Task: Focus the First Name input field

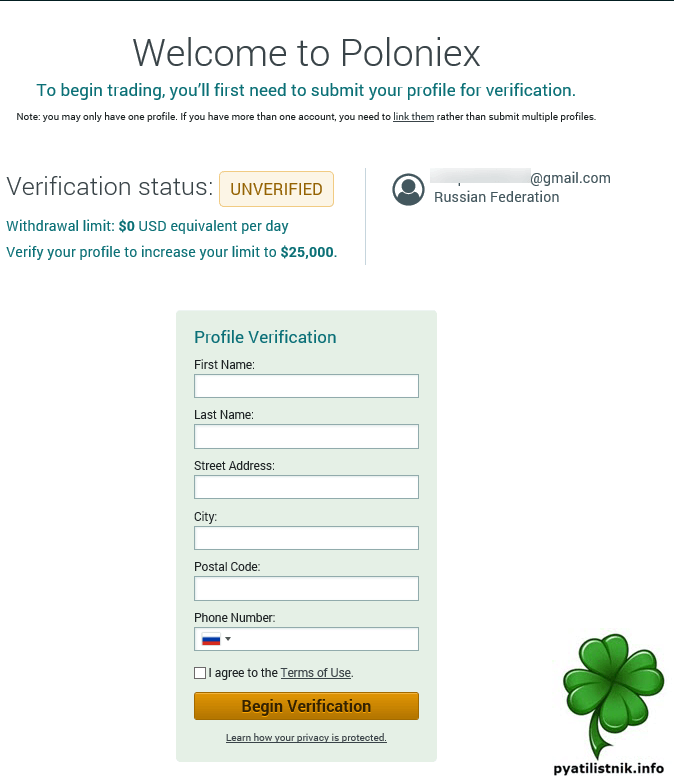Action: click(306, 386)
